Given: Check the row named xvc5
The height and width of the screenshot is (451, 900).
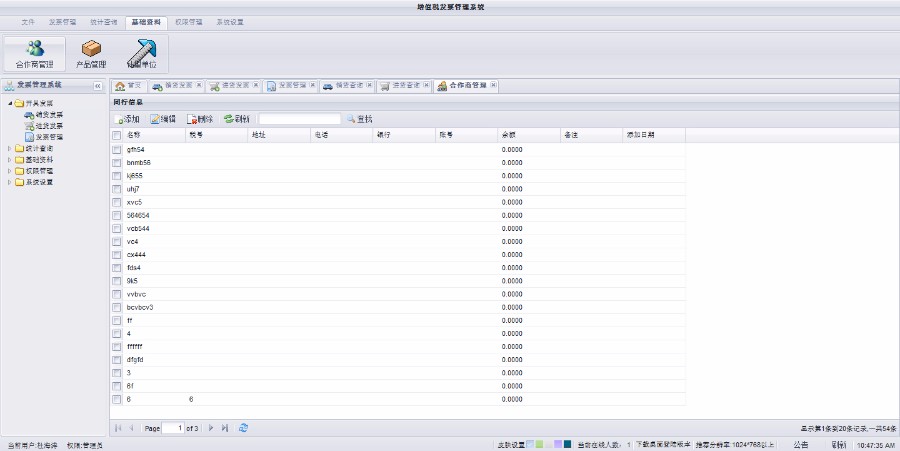Looking at the screenshot, I should (117, 203).
